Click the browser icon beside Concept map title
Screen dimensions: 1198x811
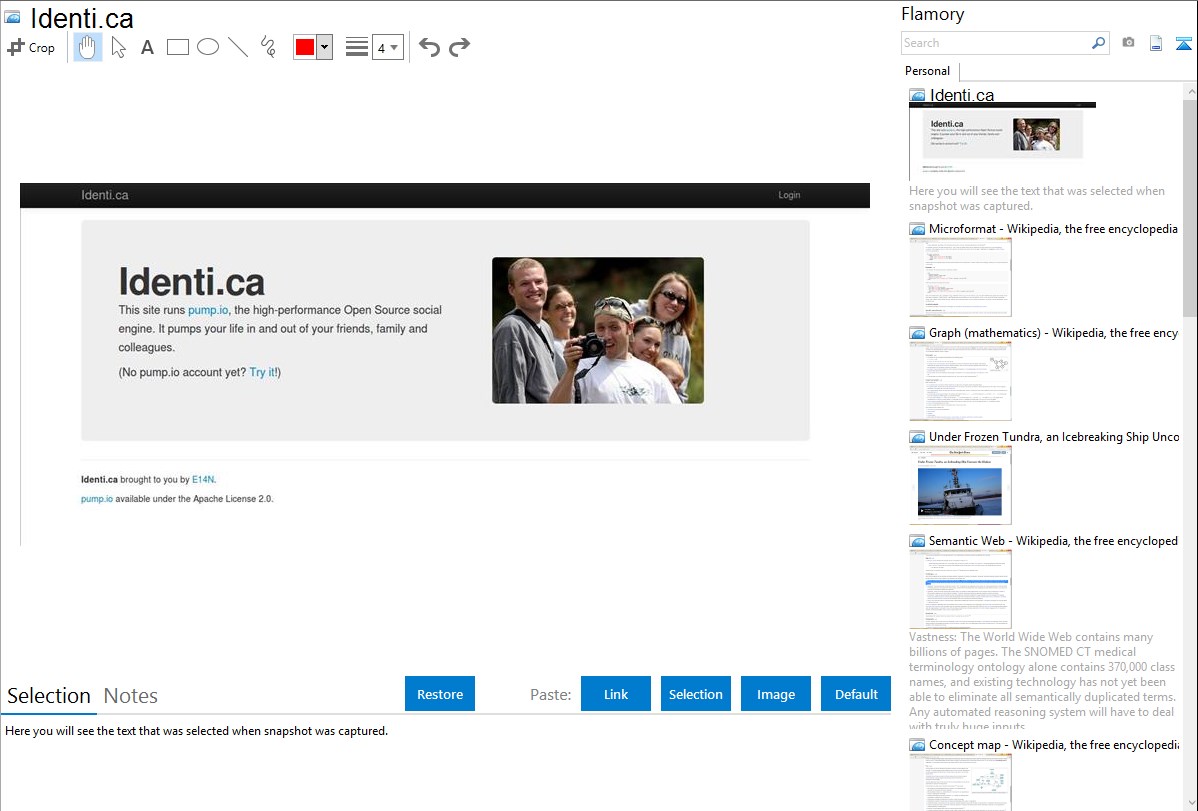point(917,745)
